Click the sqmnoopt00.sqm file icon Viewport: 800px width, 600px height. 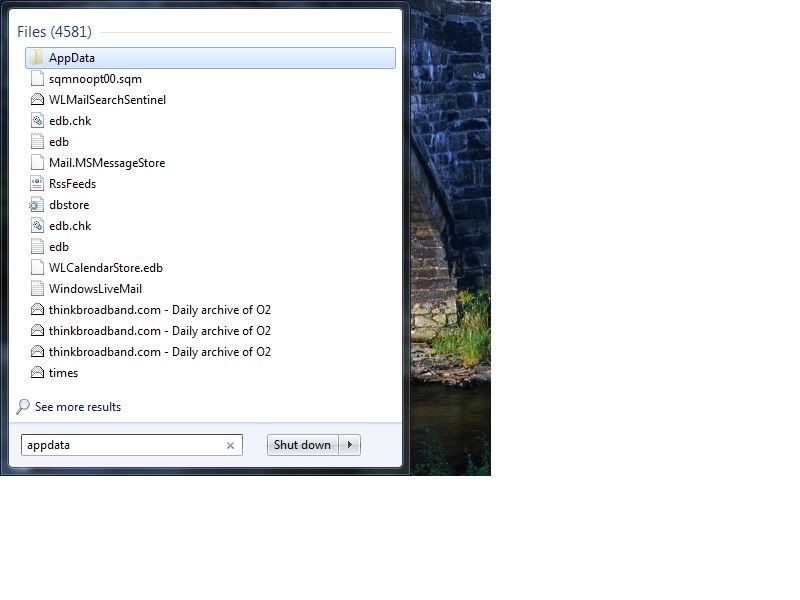(x=37, y=79)
